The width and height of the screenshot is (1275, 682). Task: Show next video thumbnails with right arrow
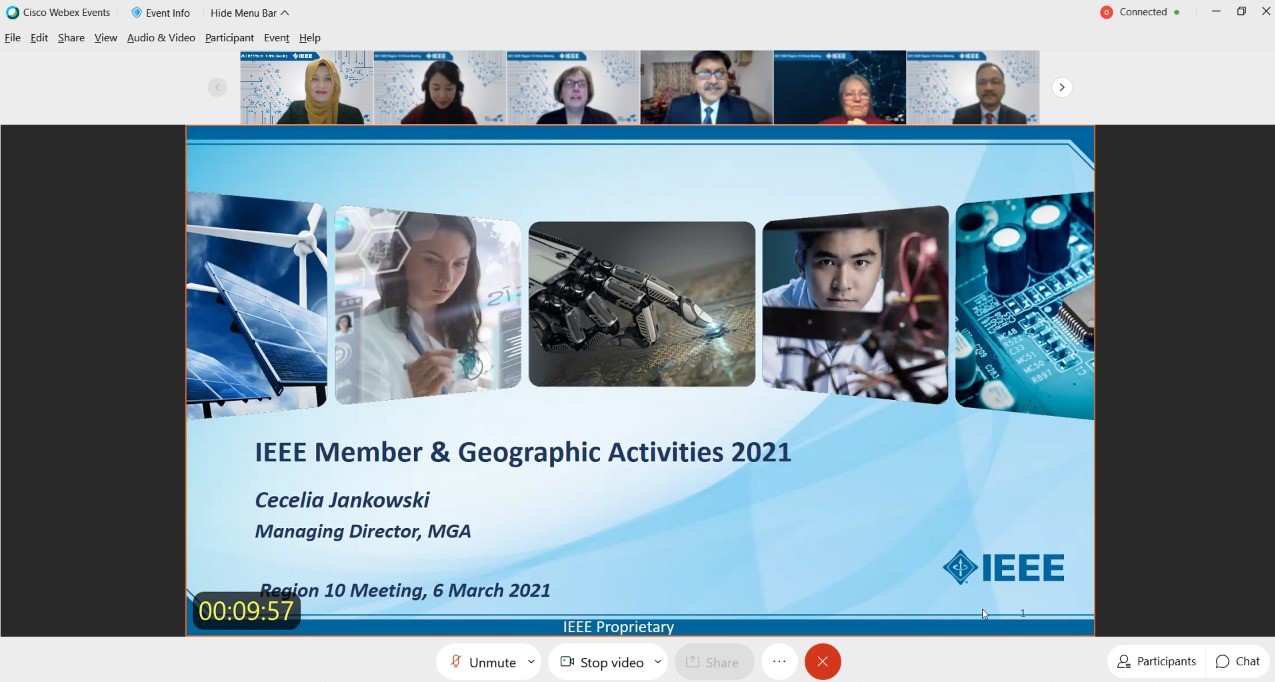tap(1062, 87)
